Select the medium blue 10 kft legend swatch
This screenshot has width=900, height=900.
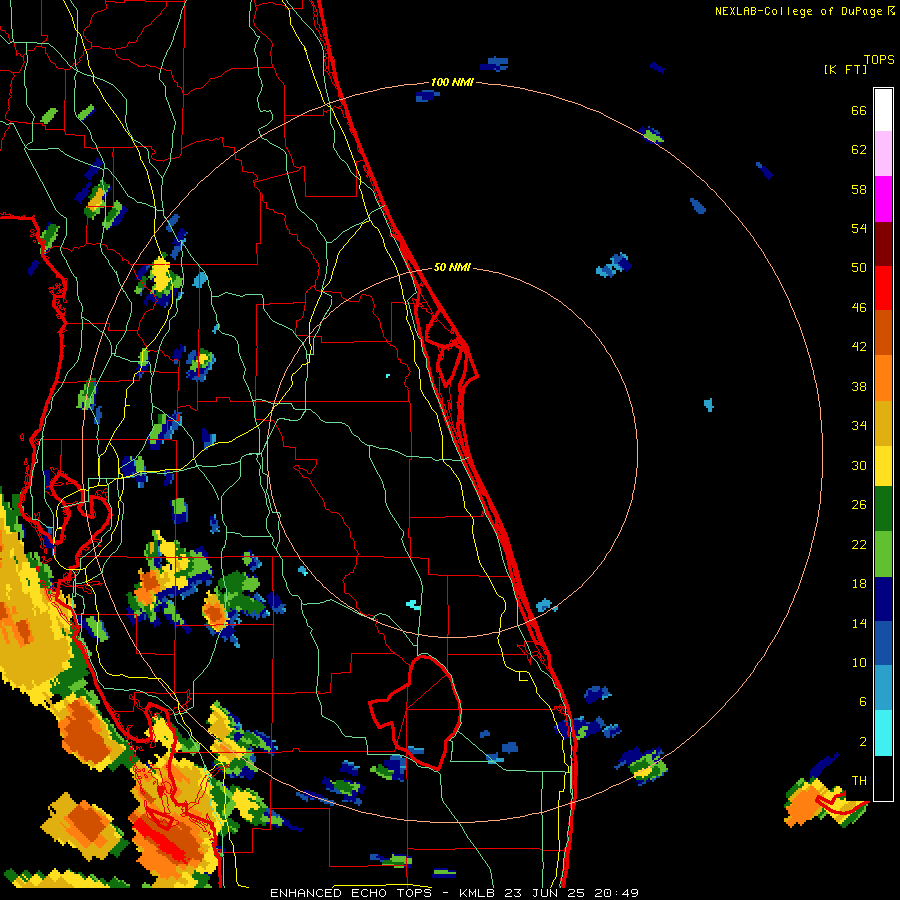click(x=883, y=643)
